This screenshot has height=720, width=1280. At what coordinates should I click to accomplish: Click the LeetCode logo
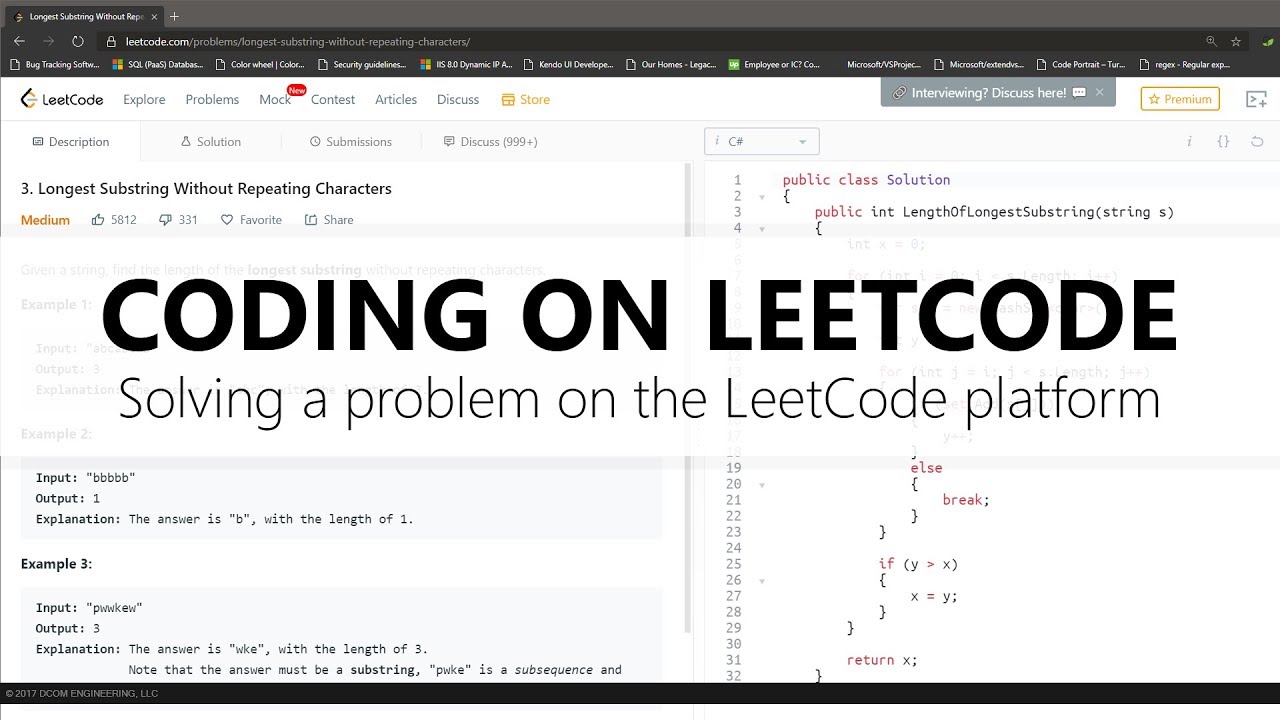[x=62, y=99]
